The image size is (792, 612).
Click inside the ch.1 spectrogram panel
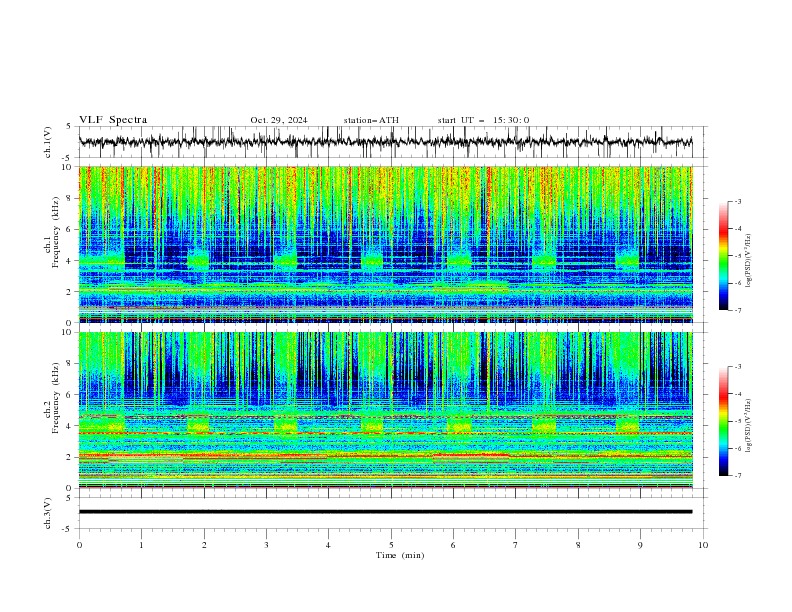(x=385, y=244)
